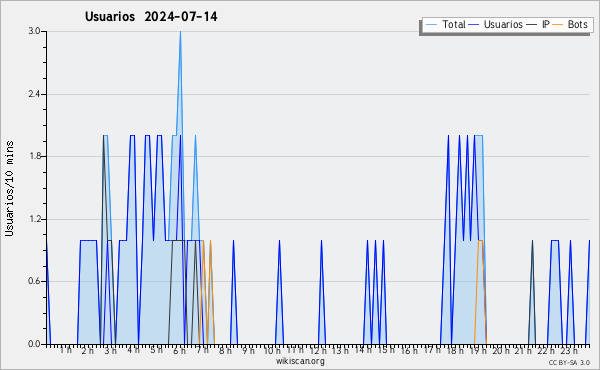Click the '1 h' x-axis label
The width and height of the screenshot is (600, 370).
tap(66, 350)
